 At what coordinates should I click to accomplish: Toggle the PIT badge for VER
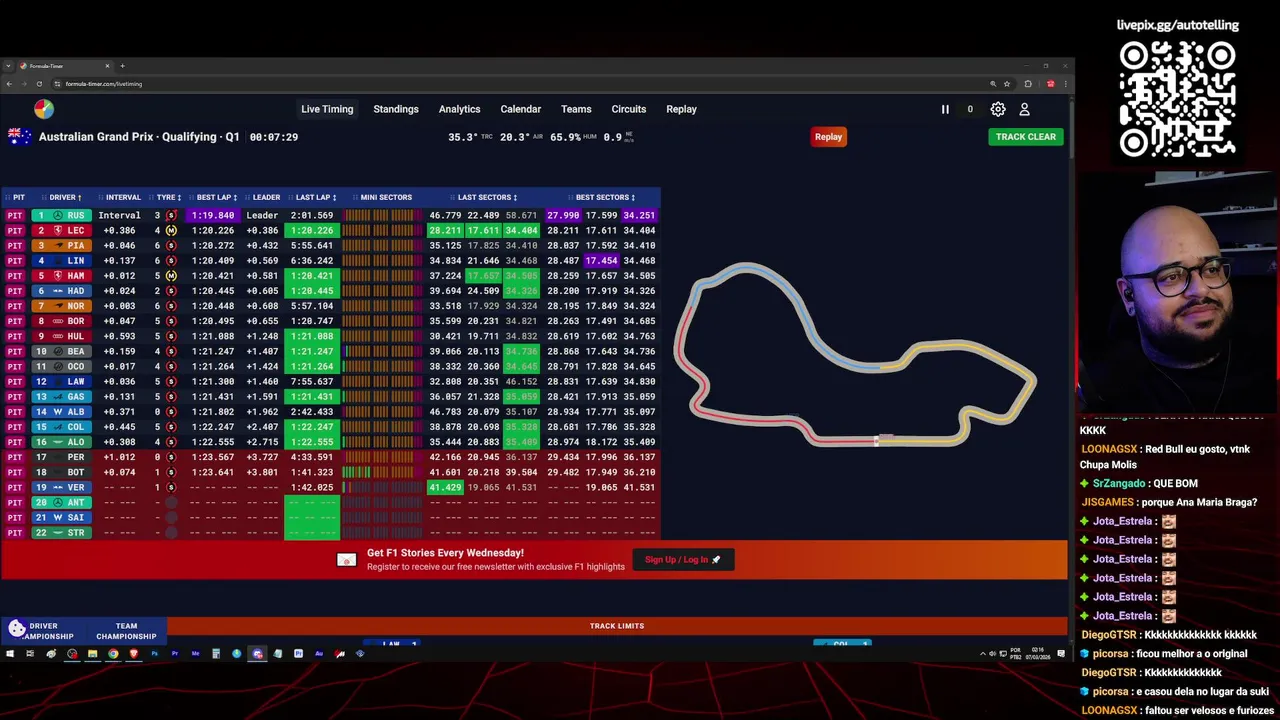15,487
